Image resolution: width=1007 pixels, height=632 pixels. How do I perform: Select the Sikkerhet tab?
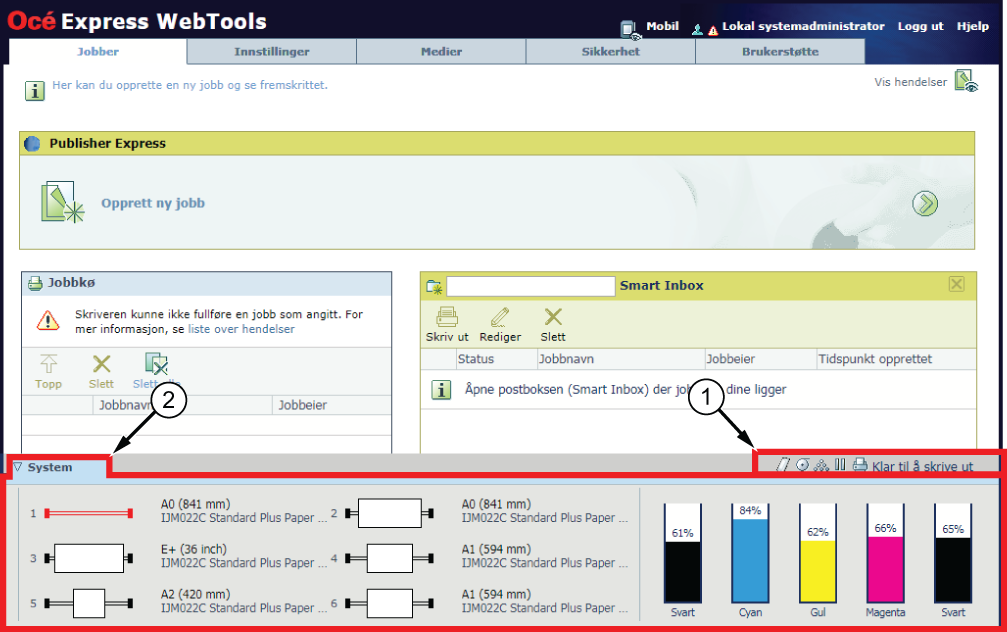[x=611, y=52]
